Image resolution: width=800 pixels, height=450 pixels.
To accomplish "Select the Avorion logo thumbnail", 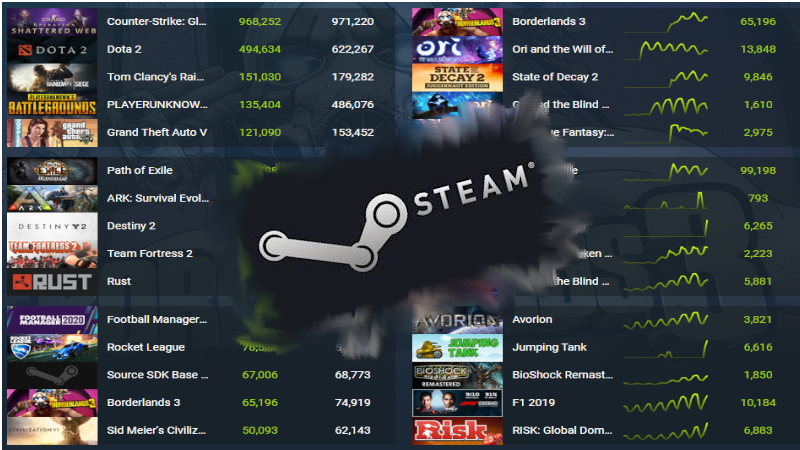I will pyautogui.click(x=457, y=320).
